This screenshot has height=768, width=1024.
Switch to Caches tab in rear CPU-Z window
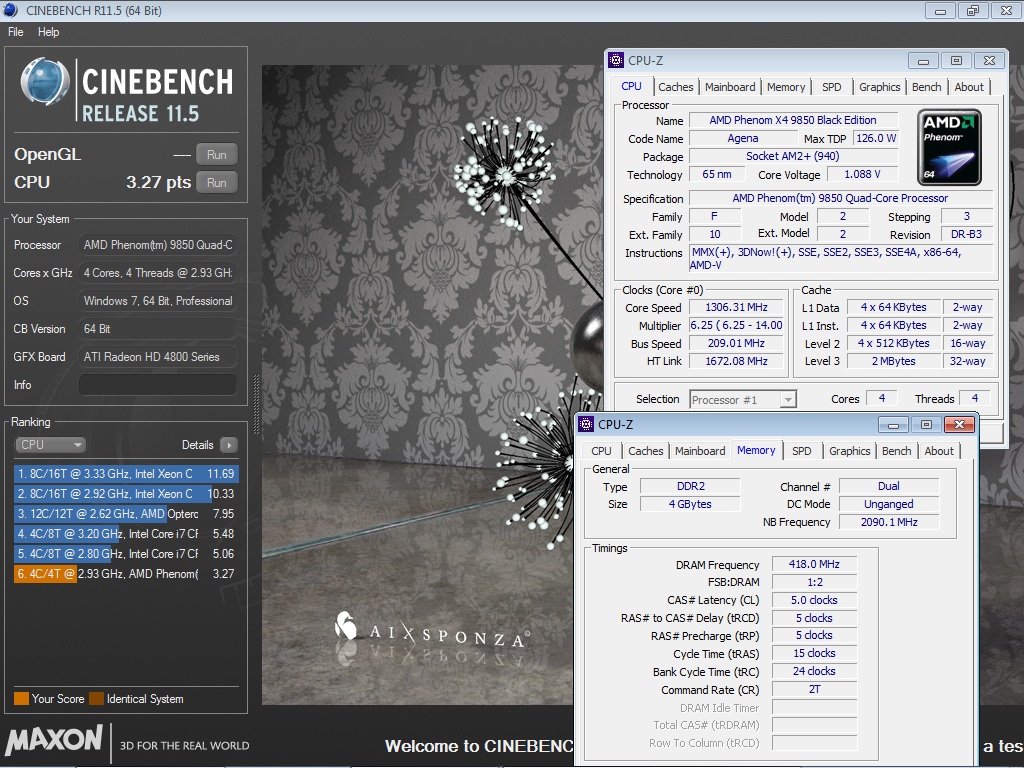[675, 87]
